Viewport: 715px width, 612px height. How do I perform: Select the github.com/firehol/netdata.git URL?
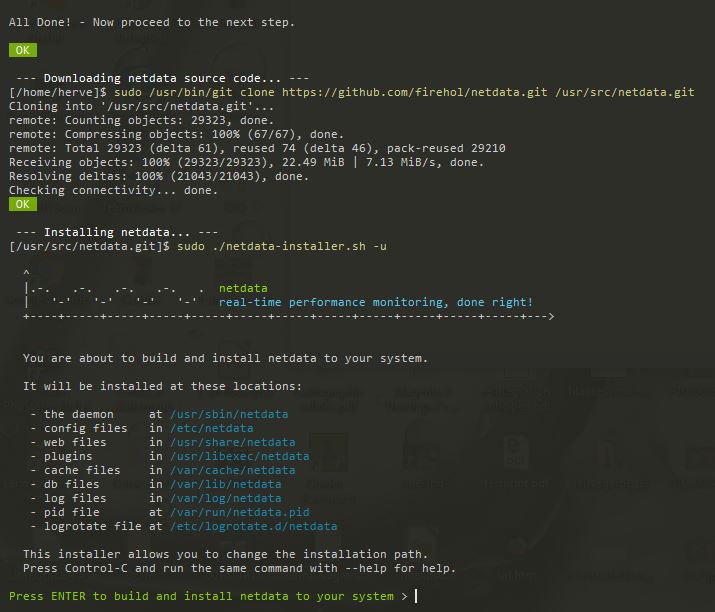pos(414,92)
